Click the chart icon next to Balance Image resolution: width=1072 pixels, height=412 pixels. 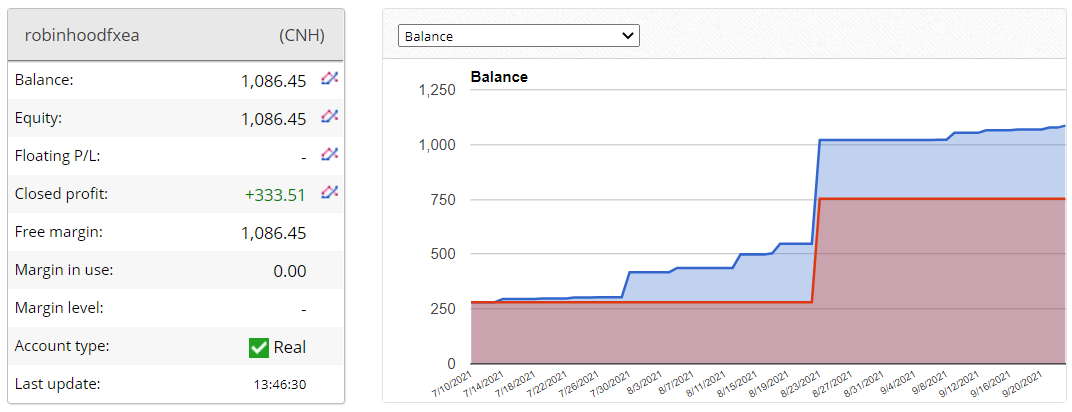tap(329, 79)
